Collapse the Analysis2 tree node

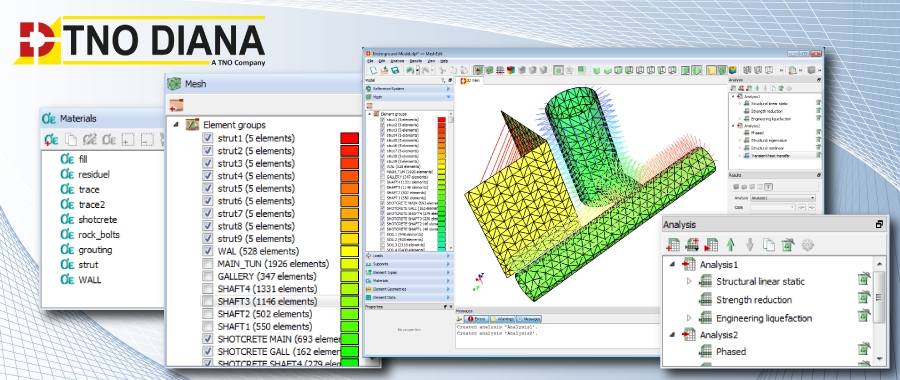coord(671,334)
